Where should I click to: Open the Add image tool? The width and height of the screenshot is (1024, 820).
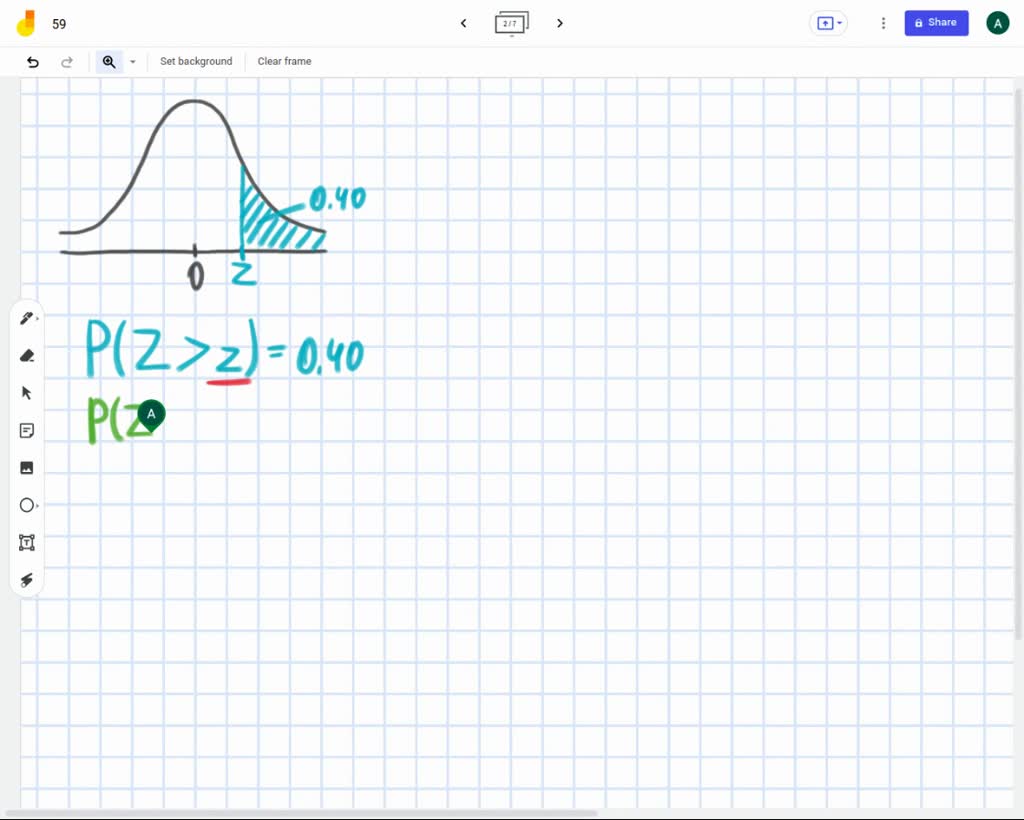pyautogui.click(x=27, y=467)
